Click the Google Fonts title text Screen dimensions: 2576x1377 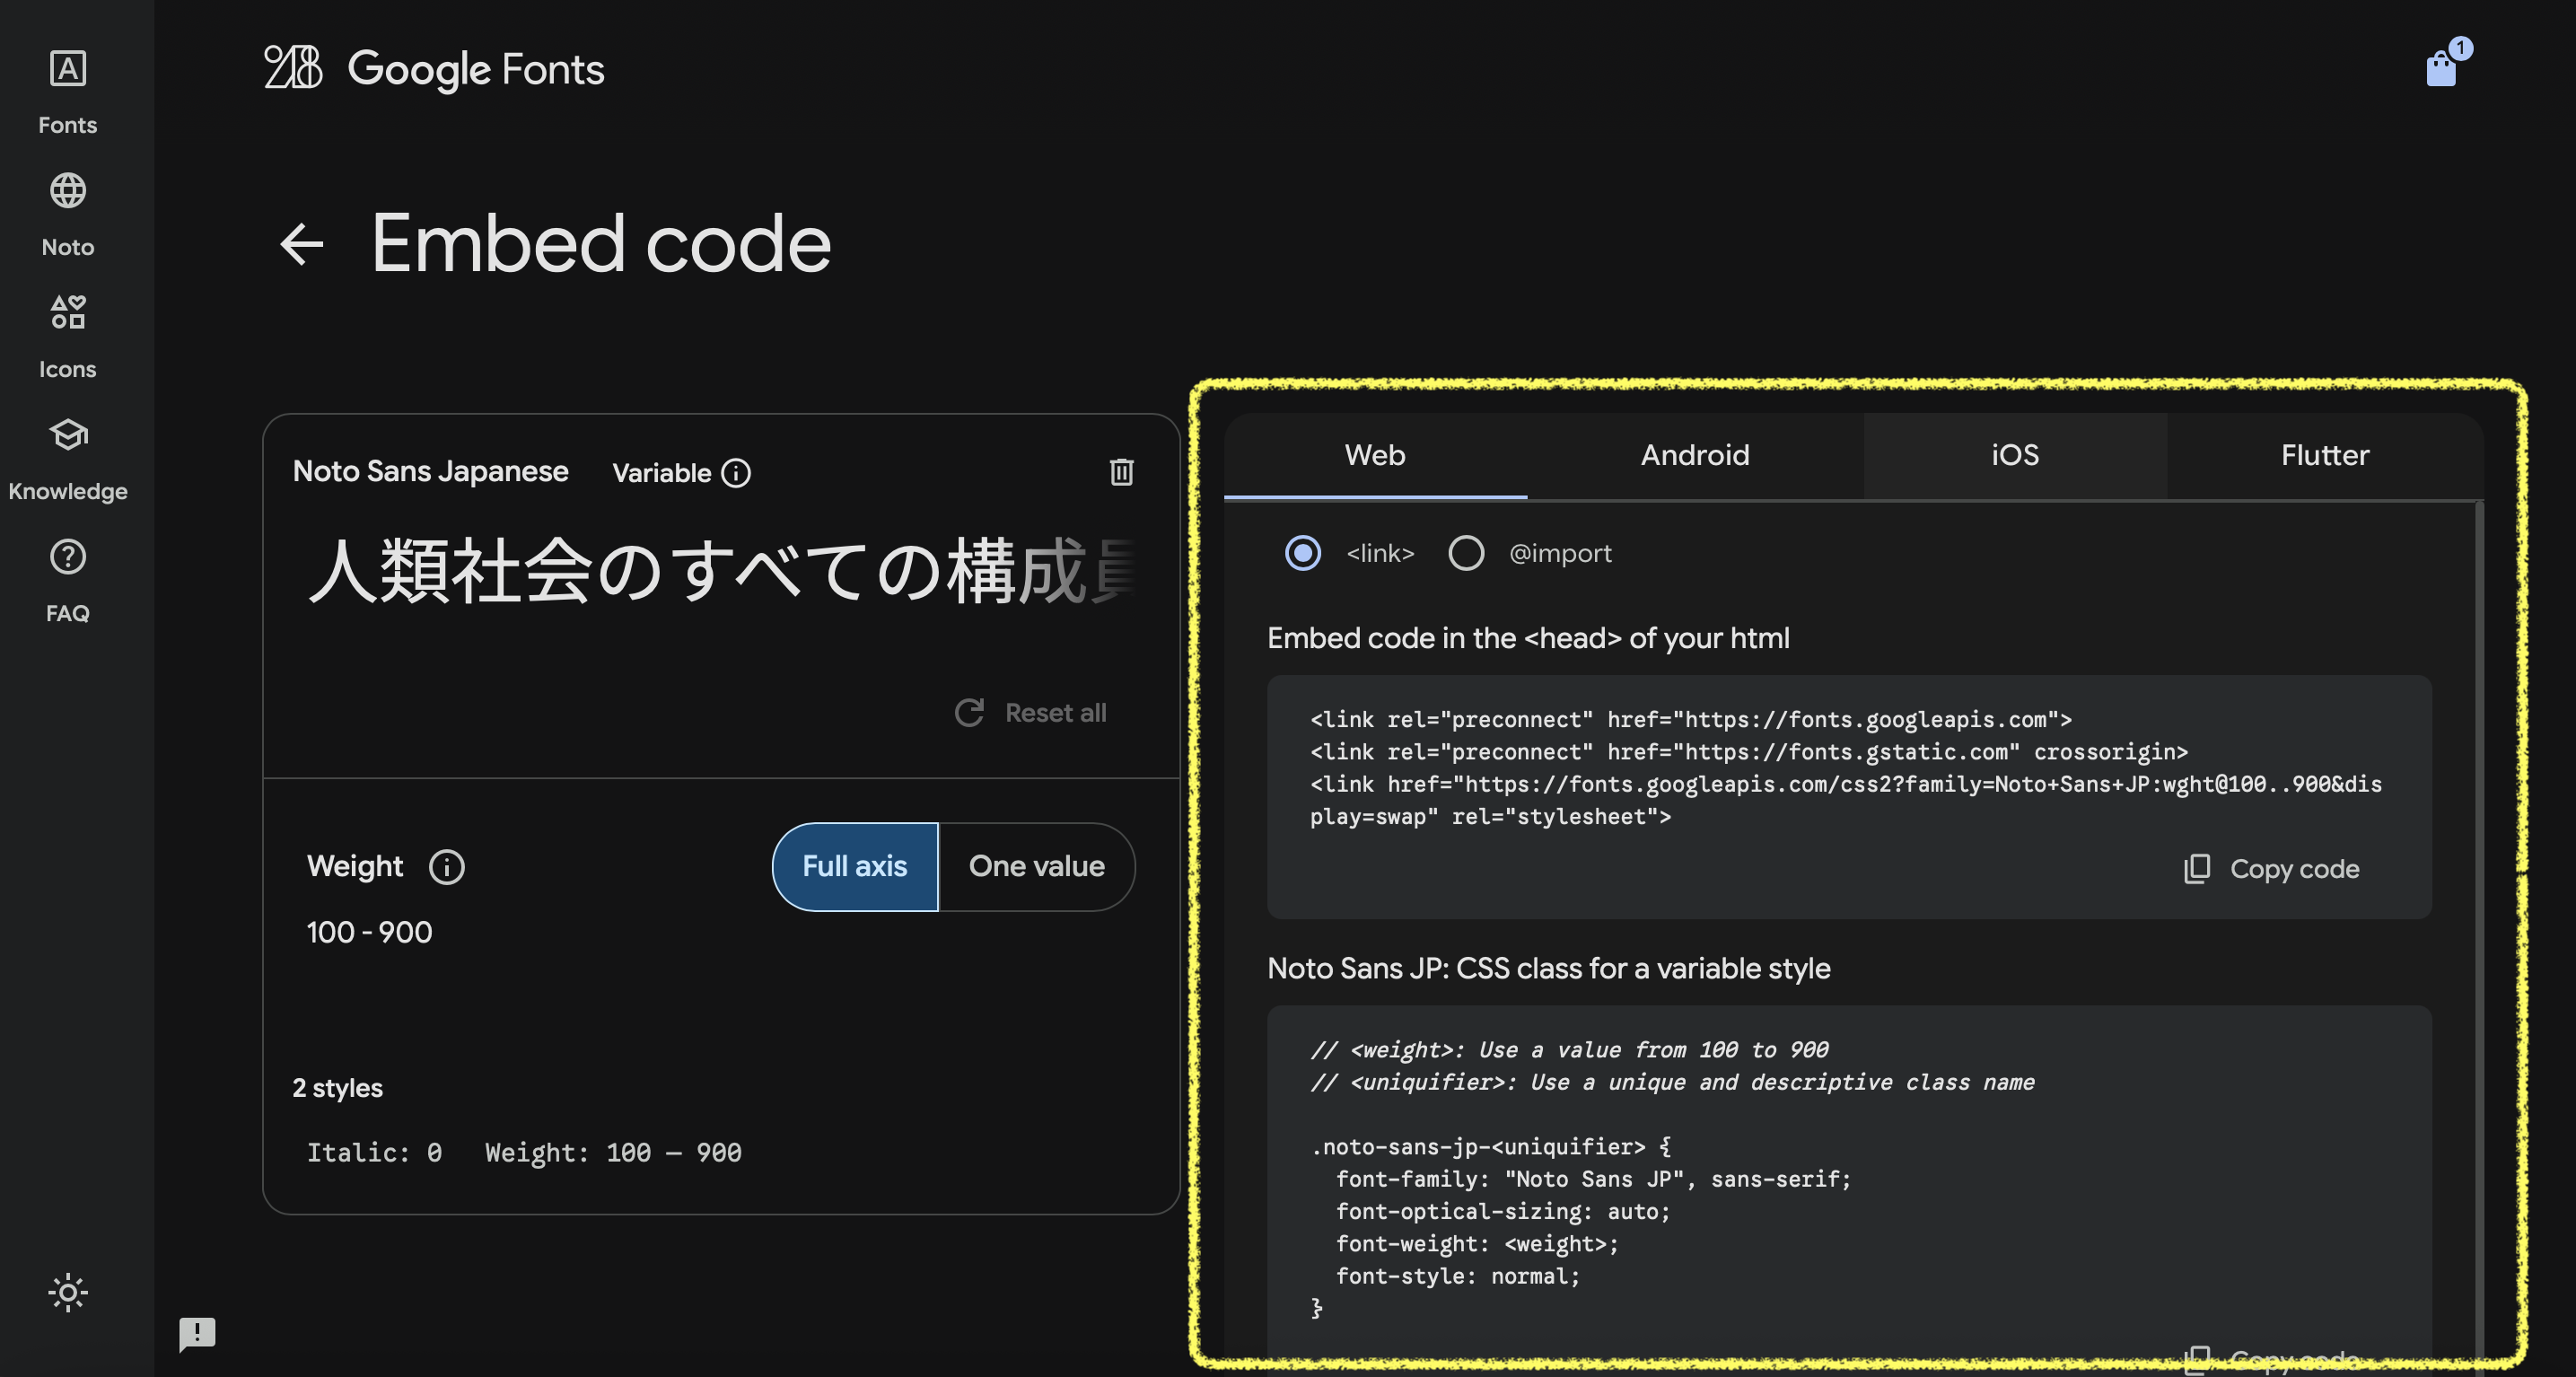pyautogui.click(x=476, y=69)
